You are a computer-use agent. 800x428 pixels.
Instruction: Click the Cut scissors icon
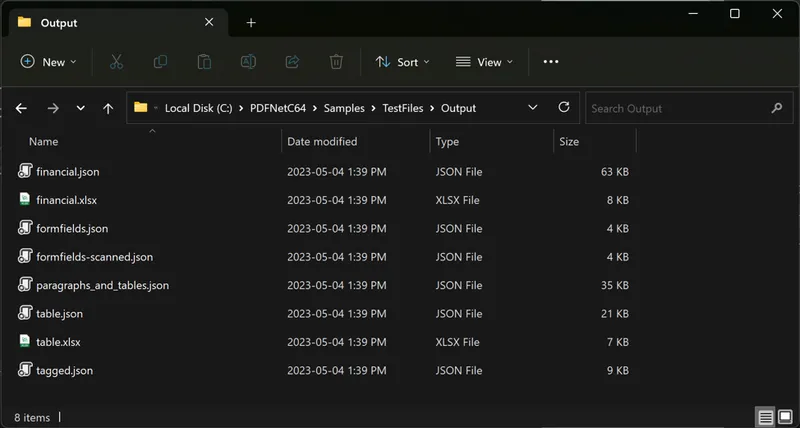[x=116, y=62]
